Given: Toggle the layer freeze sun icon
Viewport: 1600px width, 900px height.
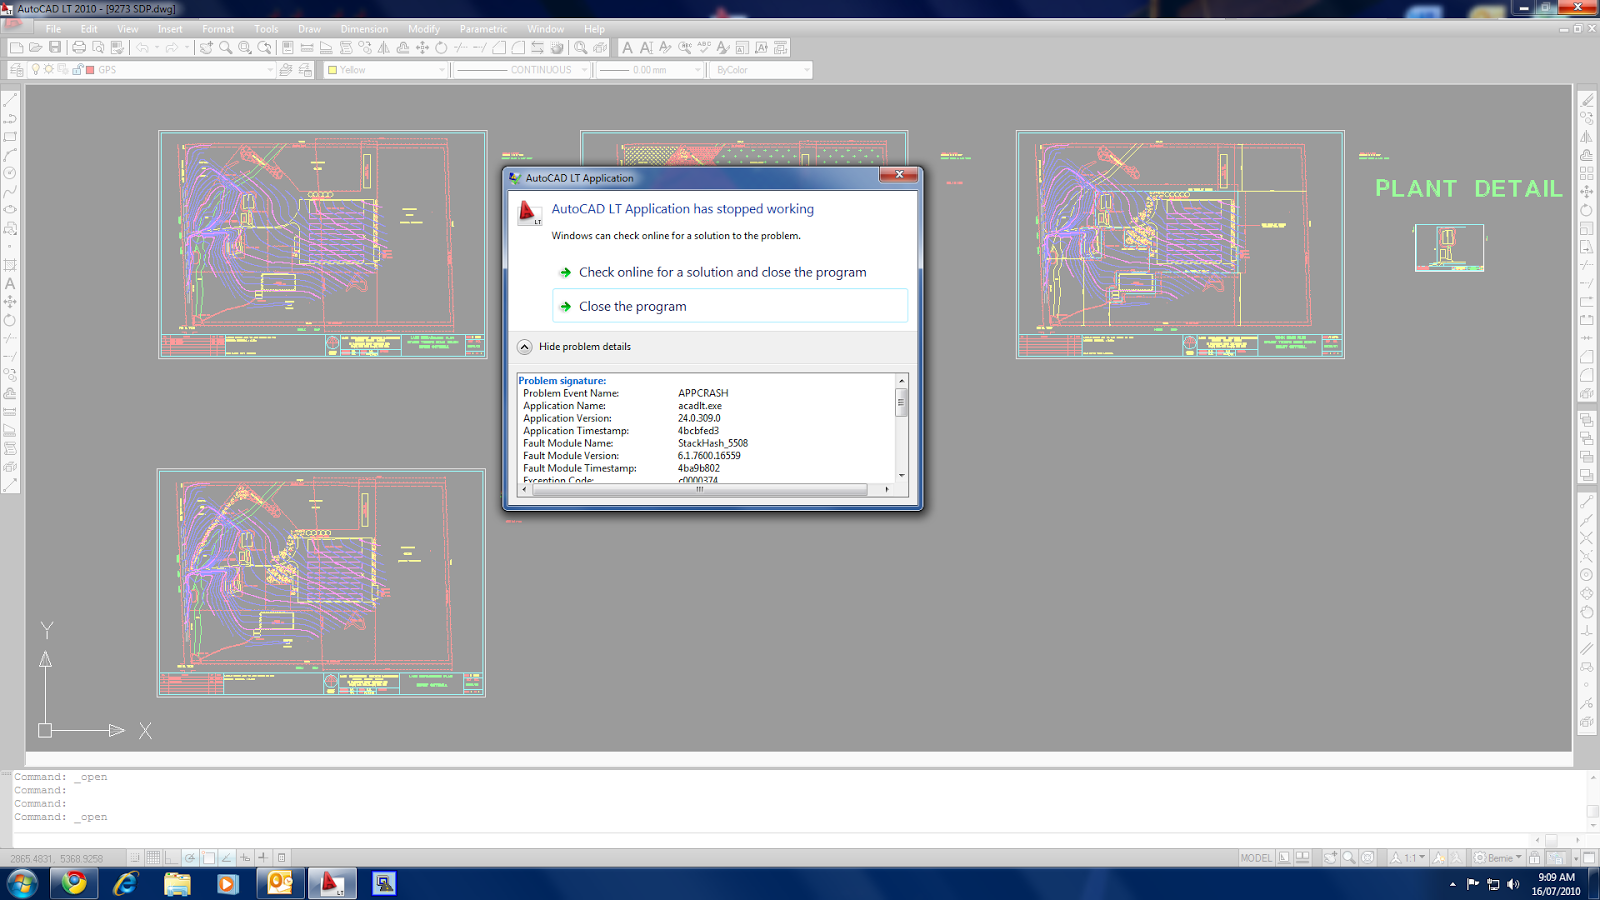Looking at the screenshot, I should click(49, 68).
